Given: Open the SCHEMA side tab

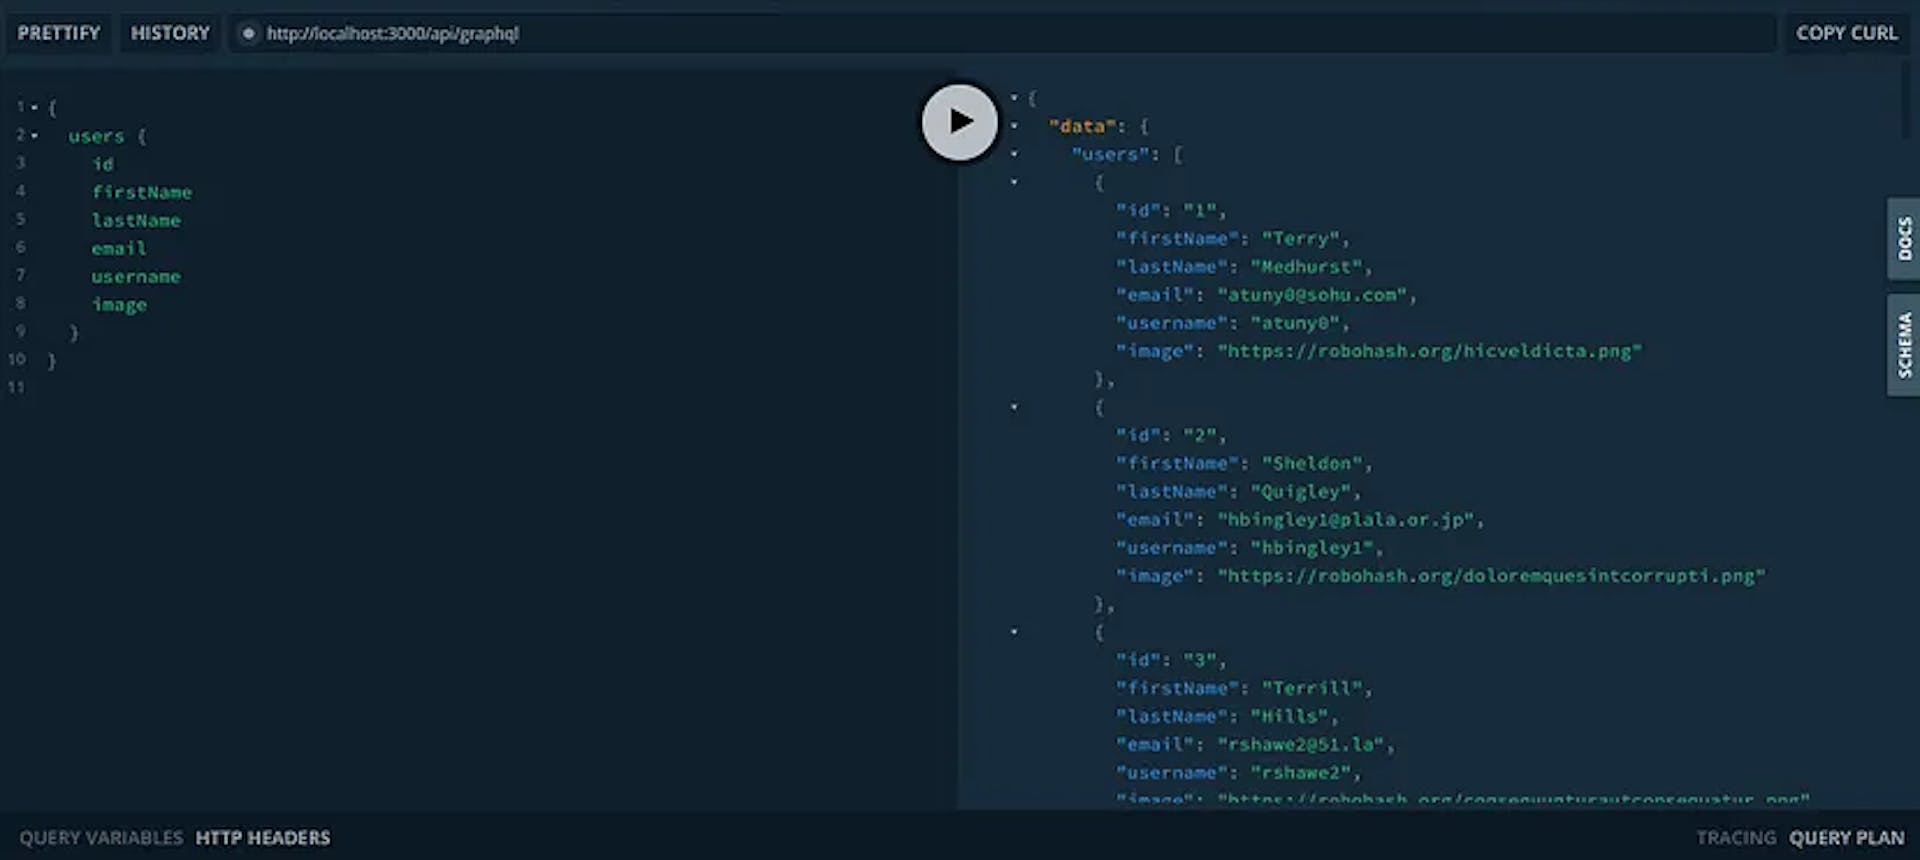Looking at the screenshot, I should [x=1903, y=345].
